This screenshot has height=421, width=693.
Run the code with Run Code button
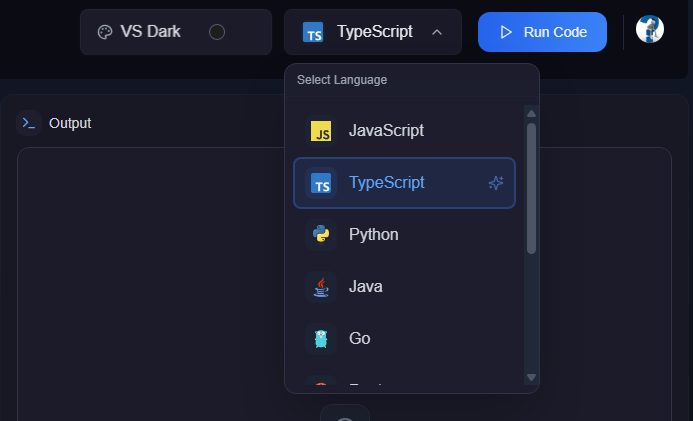click(x=542, y=32)
